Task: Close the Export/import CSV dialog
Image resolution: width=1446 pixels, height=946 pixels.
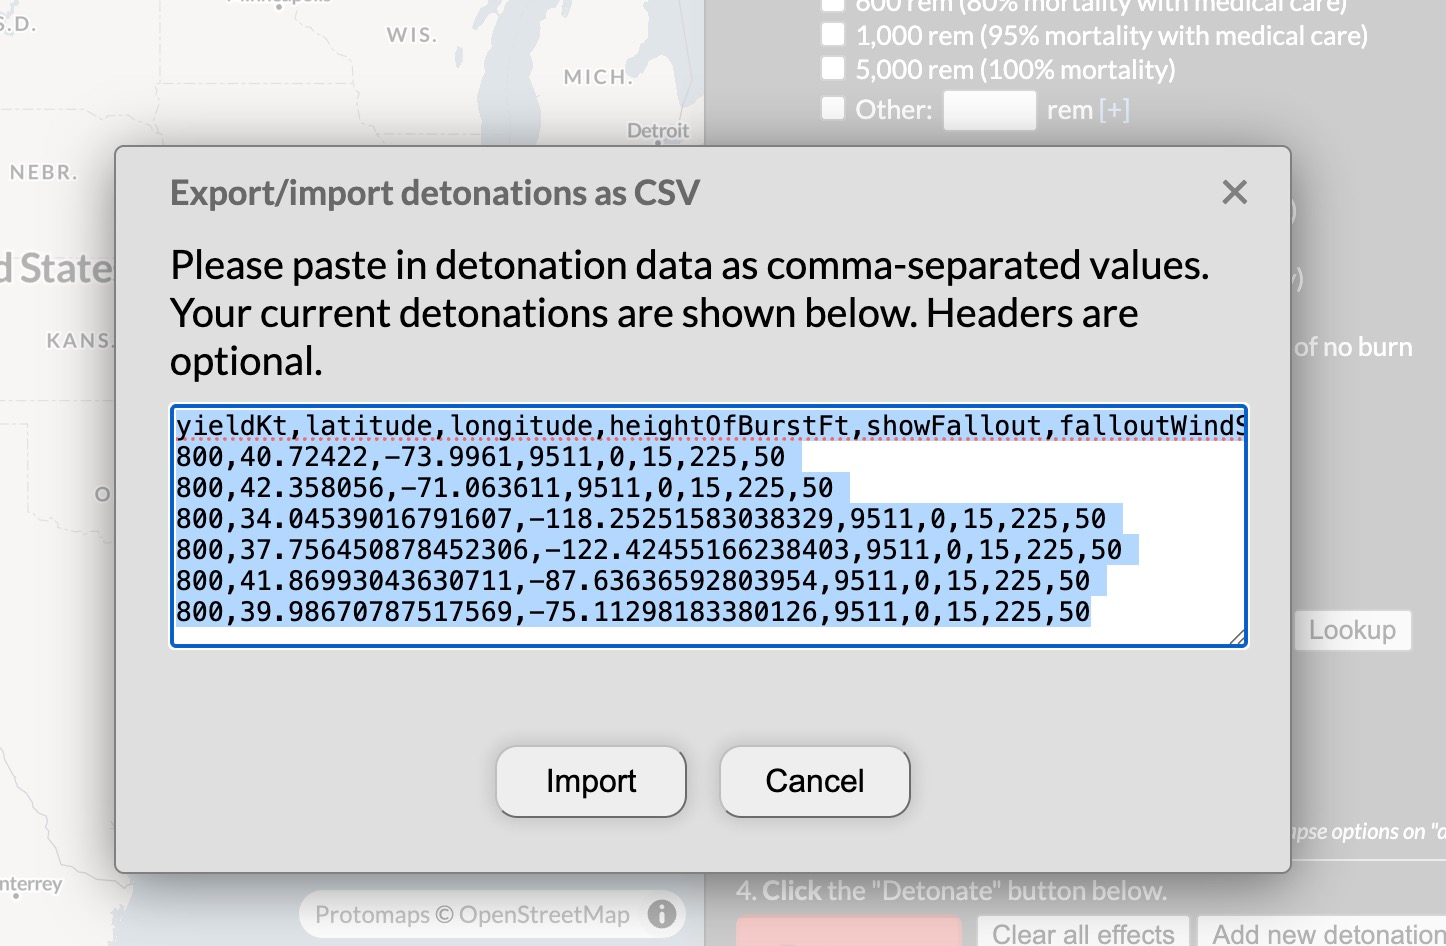Action: (x=1234, y=192)
